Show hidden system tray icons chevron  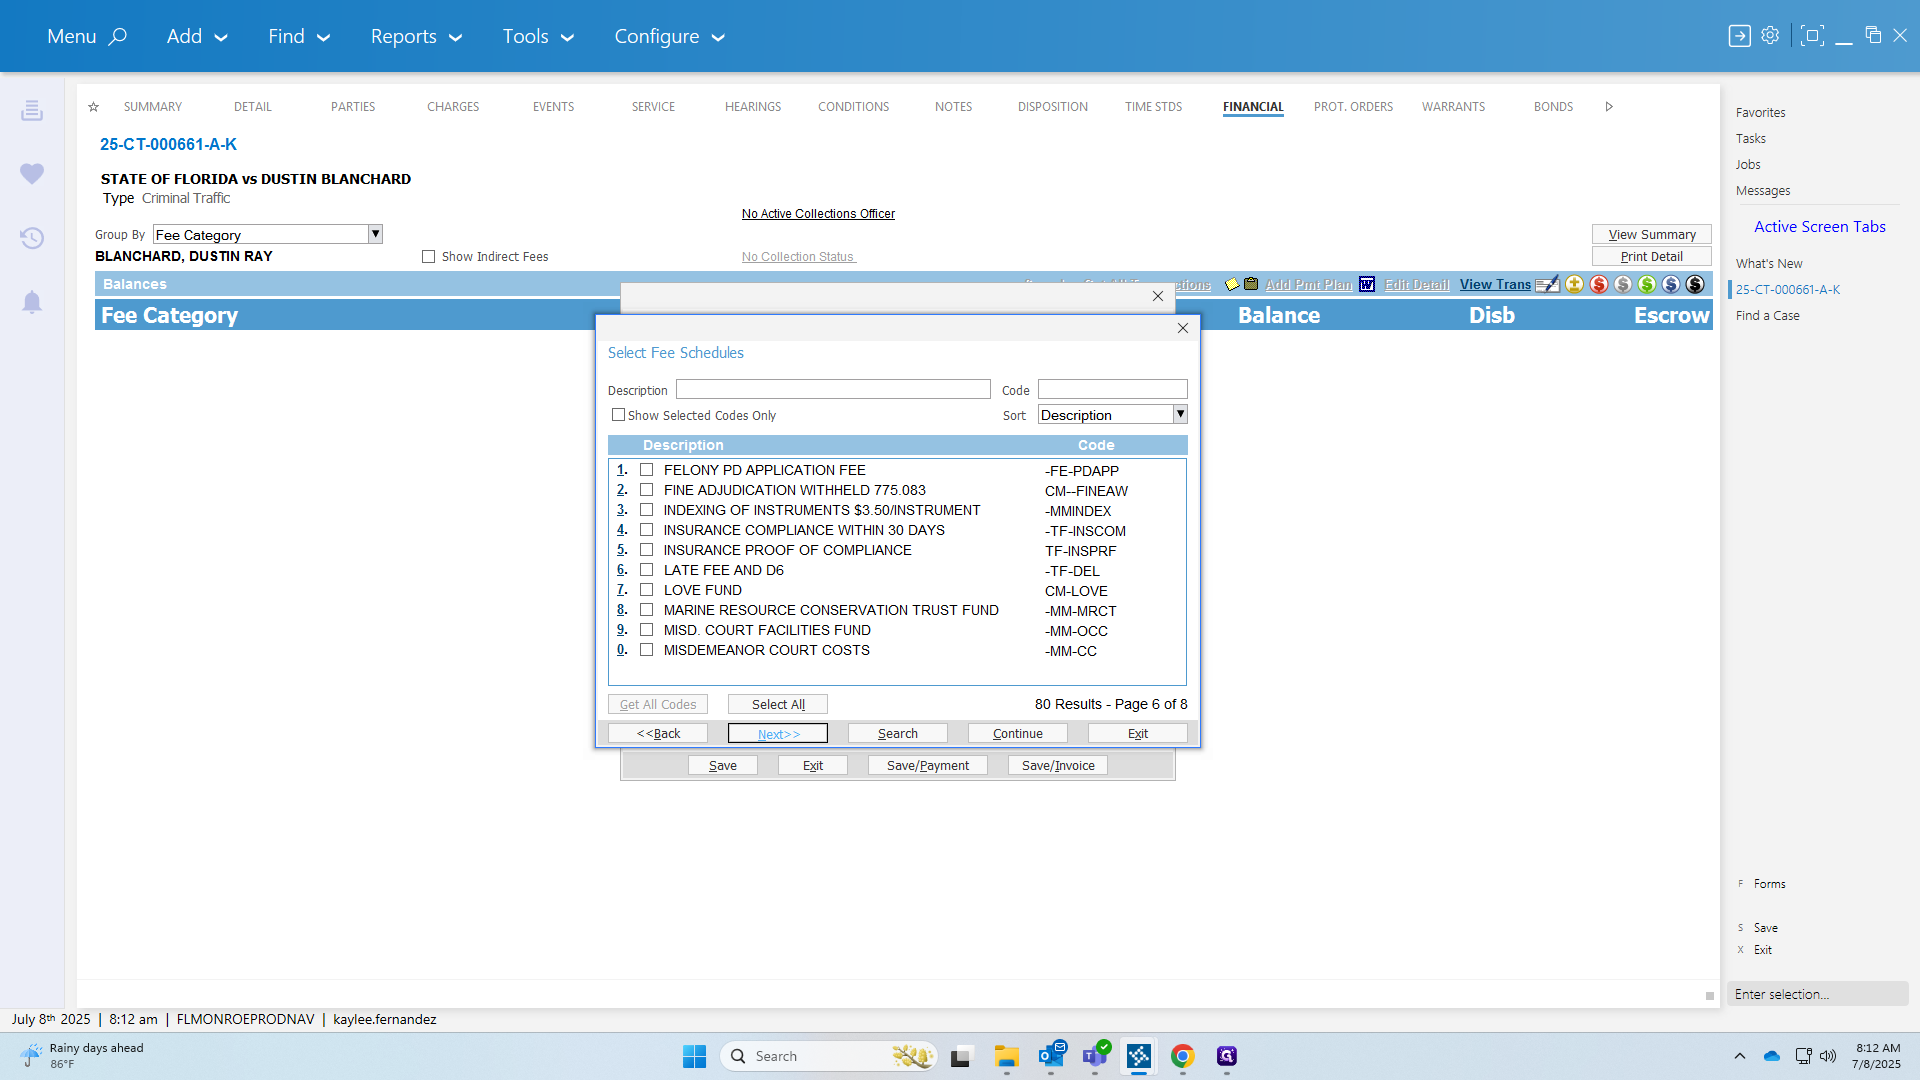1740,1056
